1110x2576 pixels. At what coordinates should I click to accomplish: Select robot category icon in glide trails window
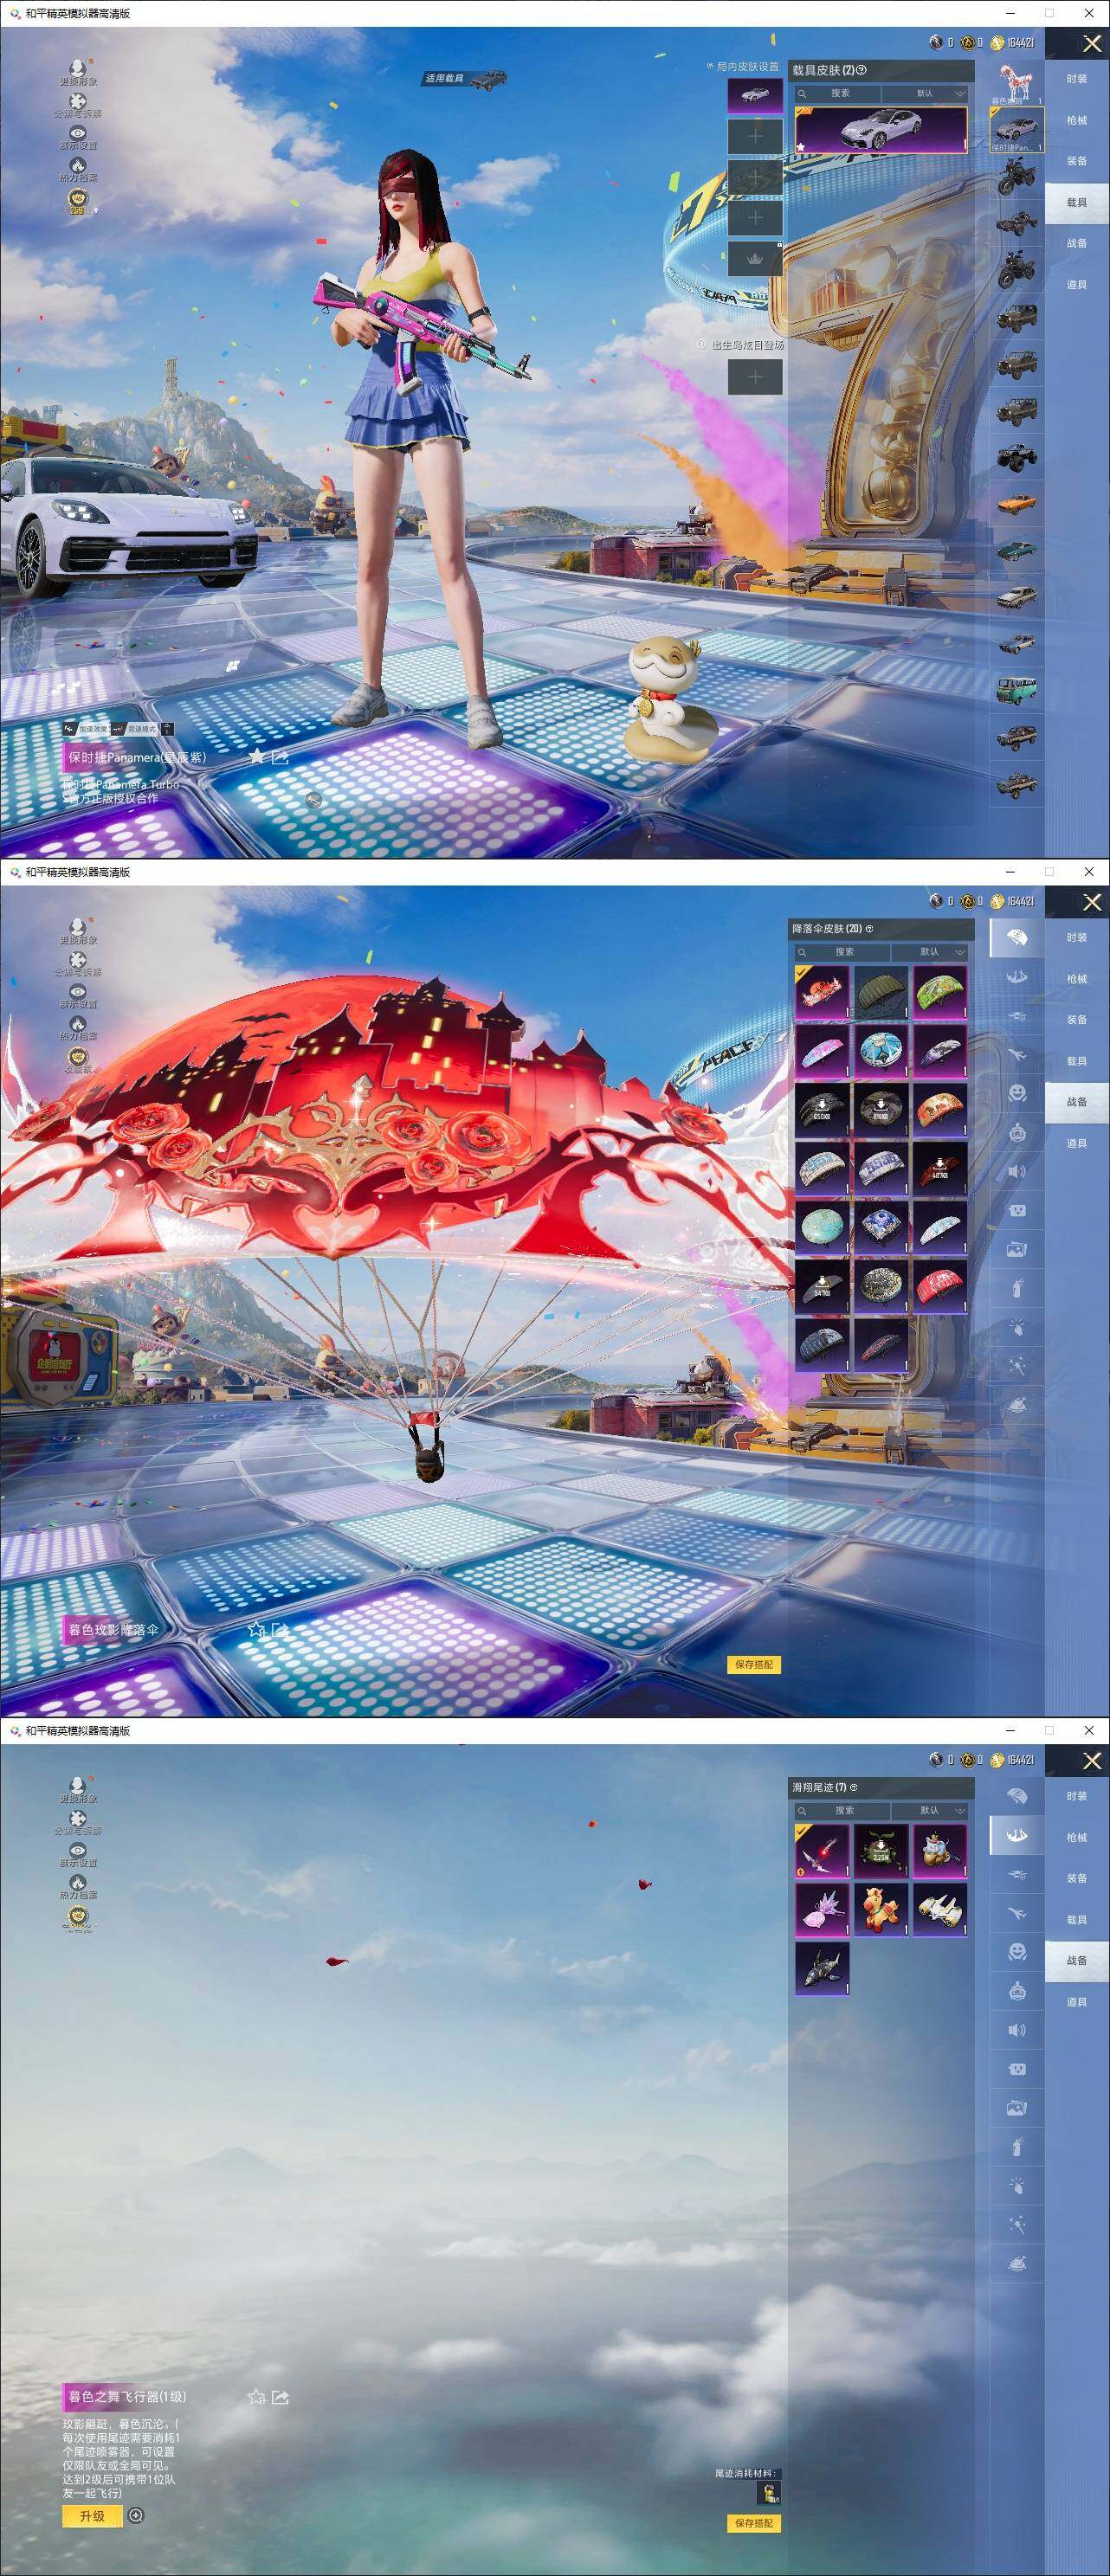(x=1016, y=1991)
